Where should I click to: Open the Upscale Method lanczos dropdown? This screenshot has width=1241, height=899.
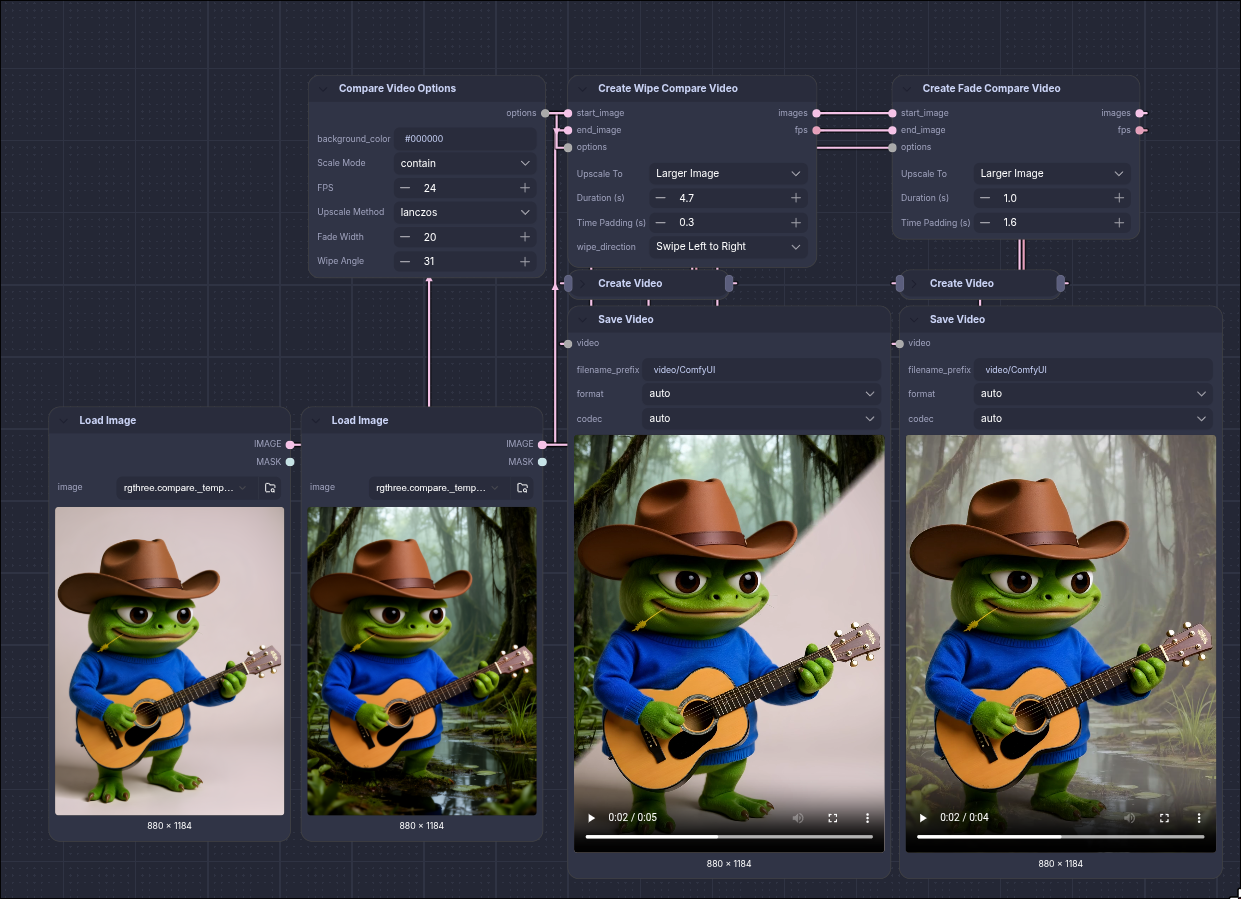(465, 212)
